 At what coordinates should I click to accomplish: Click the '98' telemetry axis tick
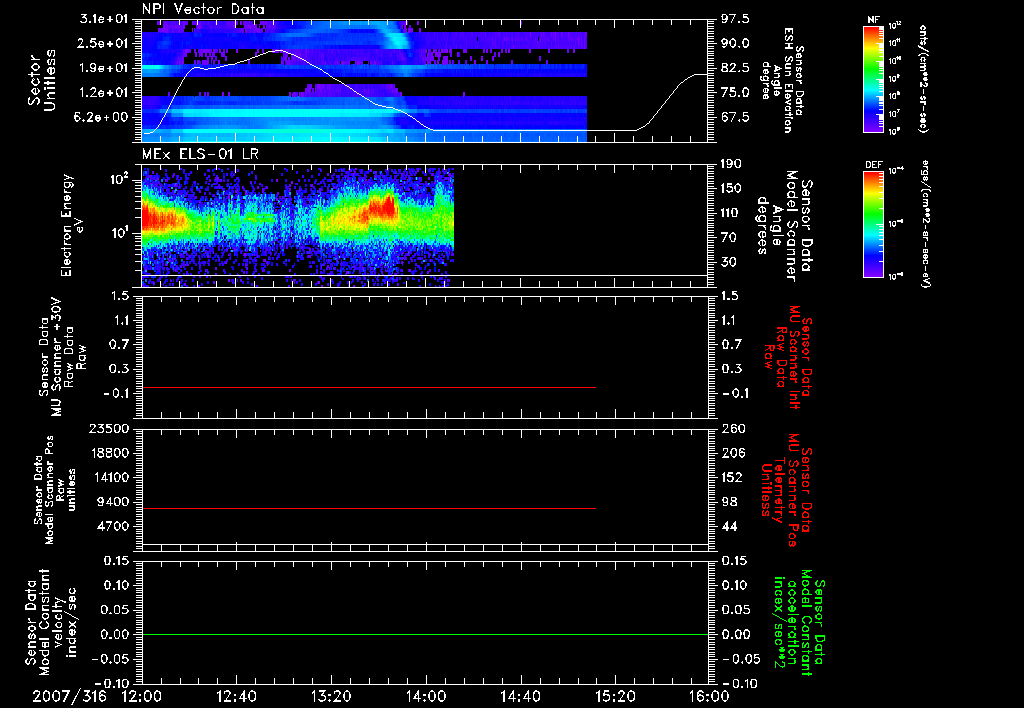point(729,502)
